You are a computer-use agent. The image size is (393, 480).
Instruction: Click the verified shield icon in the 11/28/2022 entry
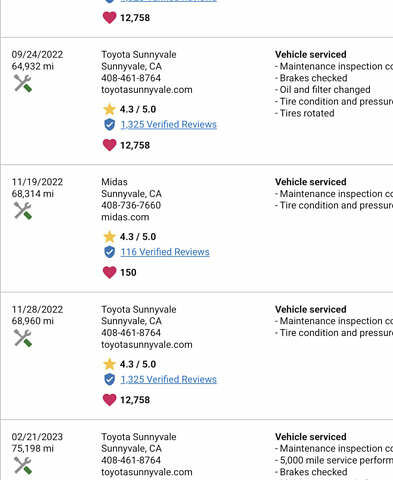109,379
